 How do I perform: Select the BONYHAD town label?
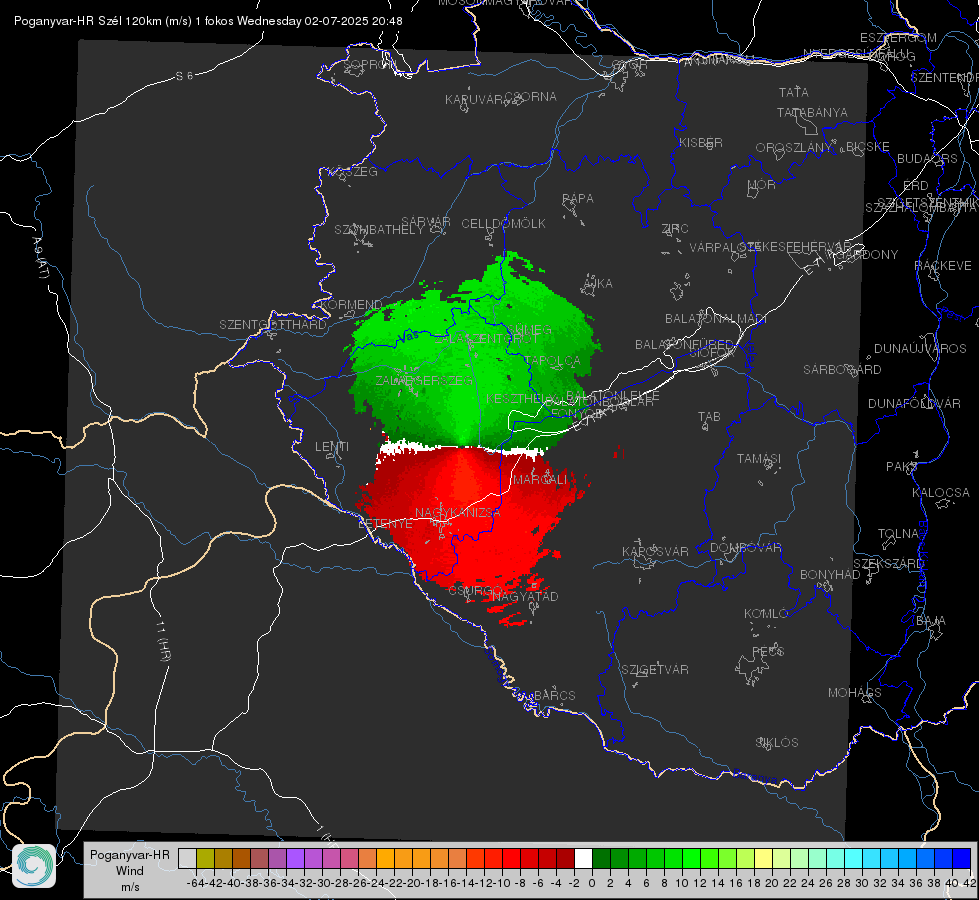click(830, 575)
